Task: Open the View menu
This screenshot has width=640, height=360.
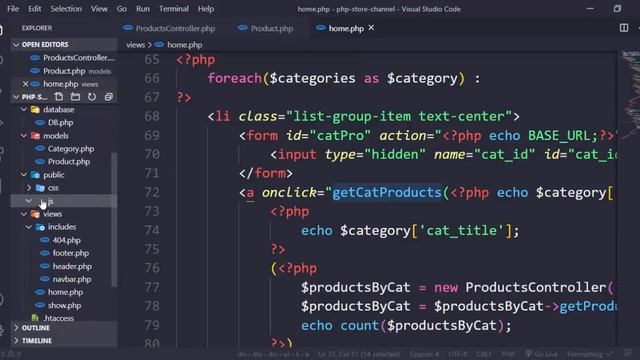Action: pyautogui.click(x=99, y=9)
